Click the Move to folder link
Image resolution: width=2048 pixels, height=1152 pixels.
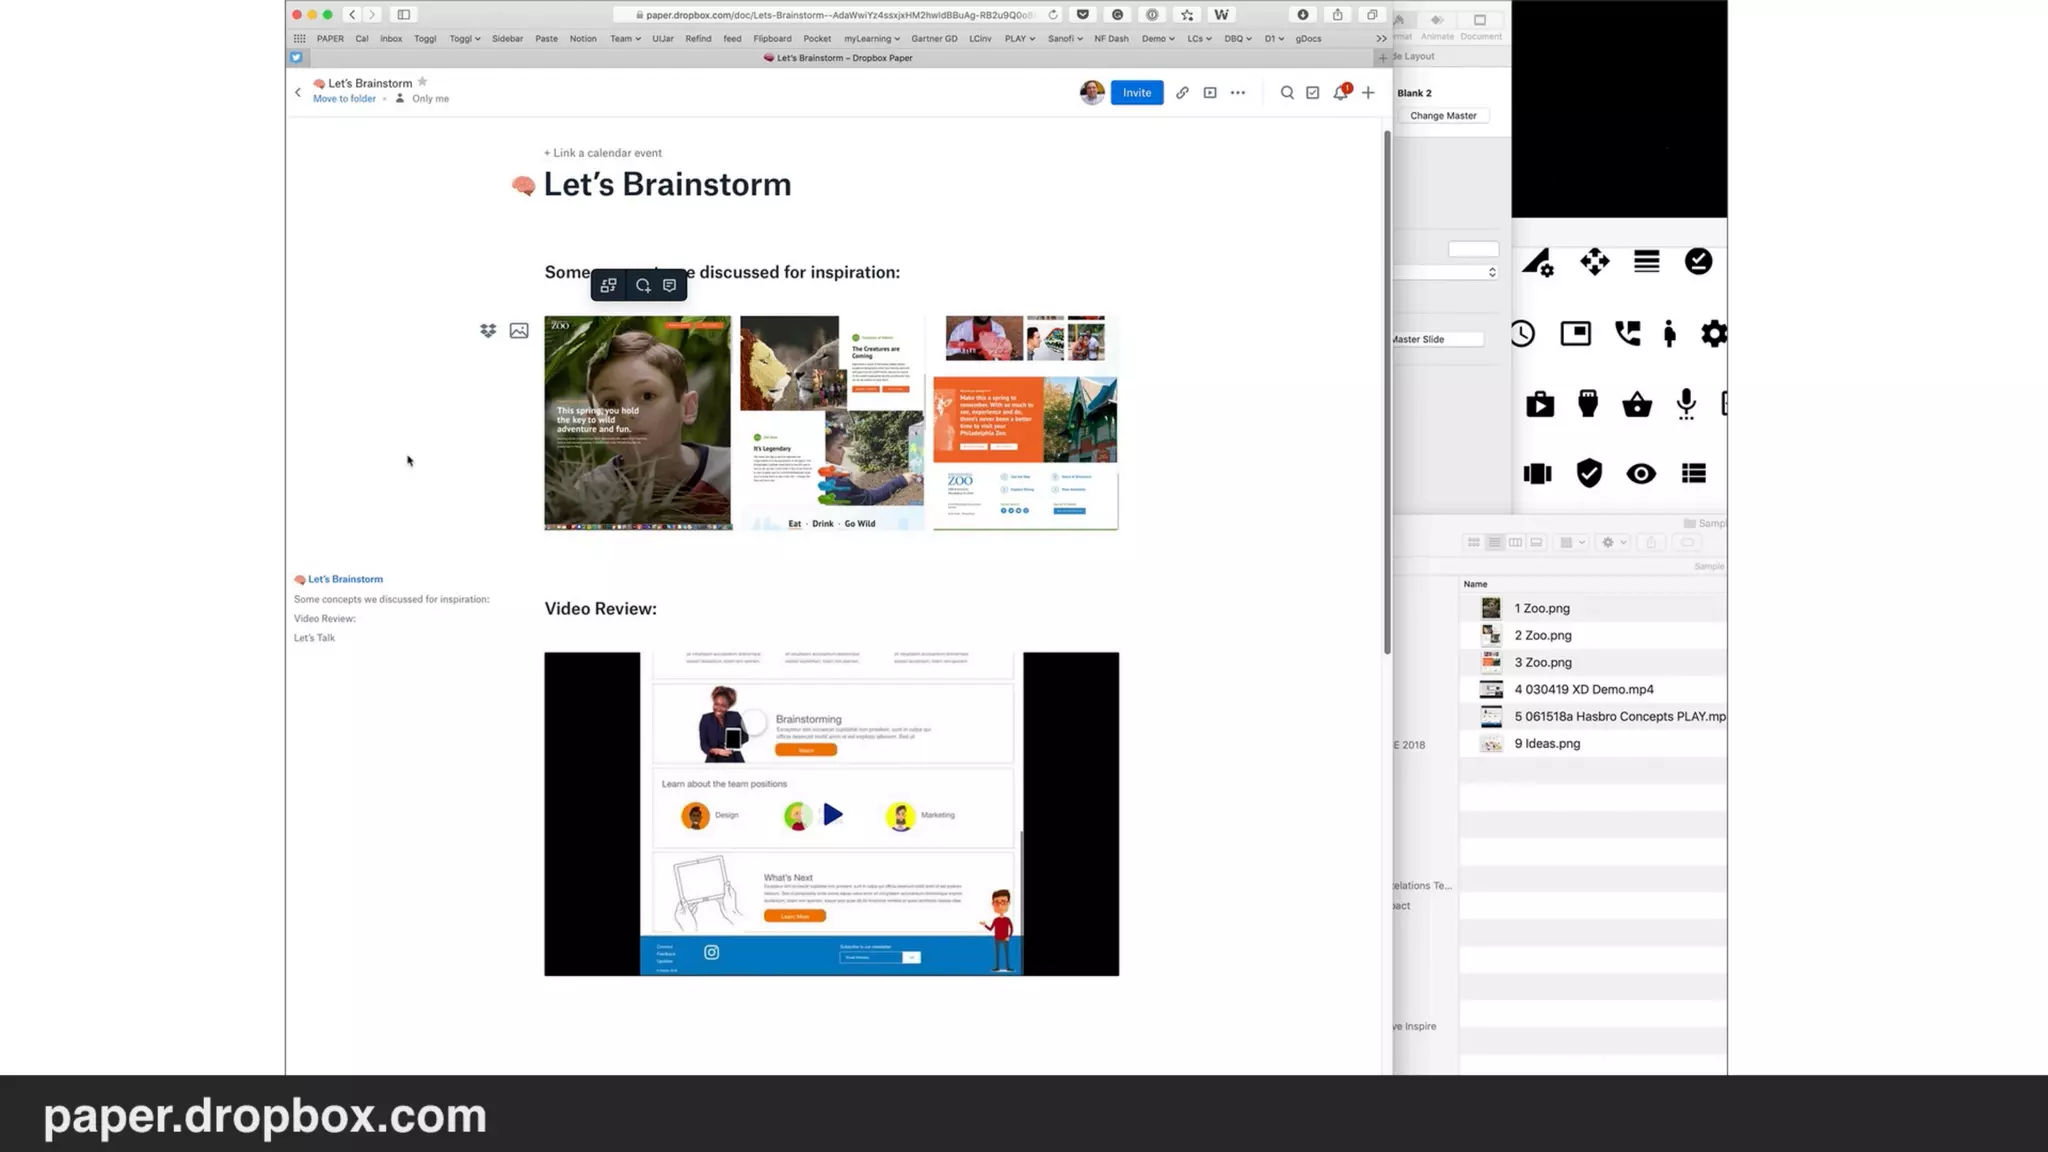click(x=344, y=99)
